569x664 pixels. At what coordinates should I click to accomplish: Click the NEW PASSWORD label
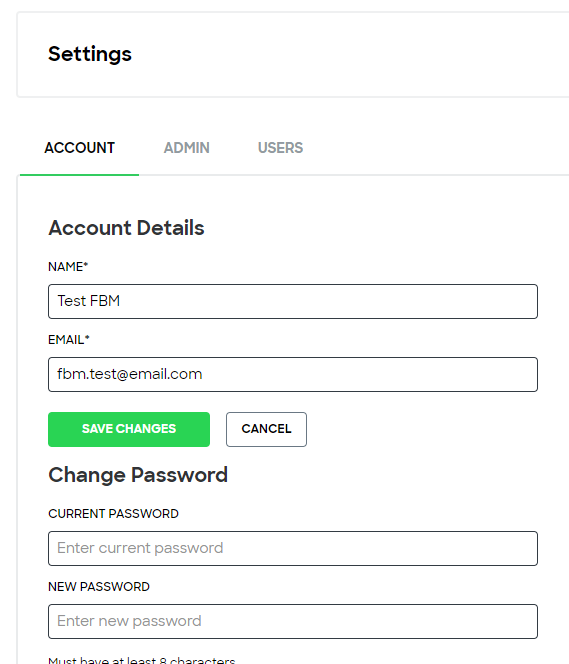[x=99, y=587]
